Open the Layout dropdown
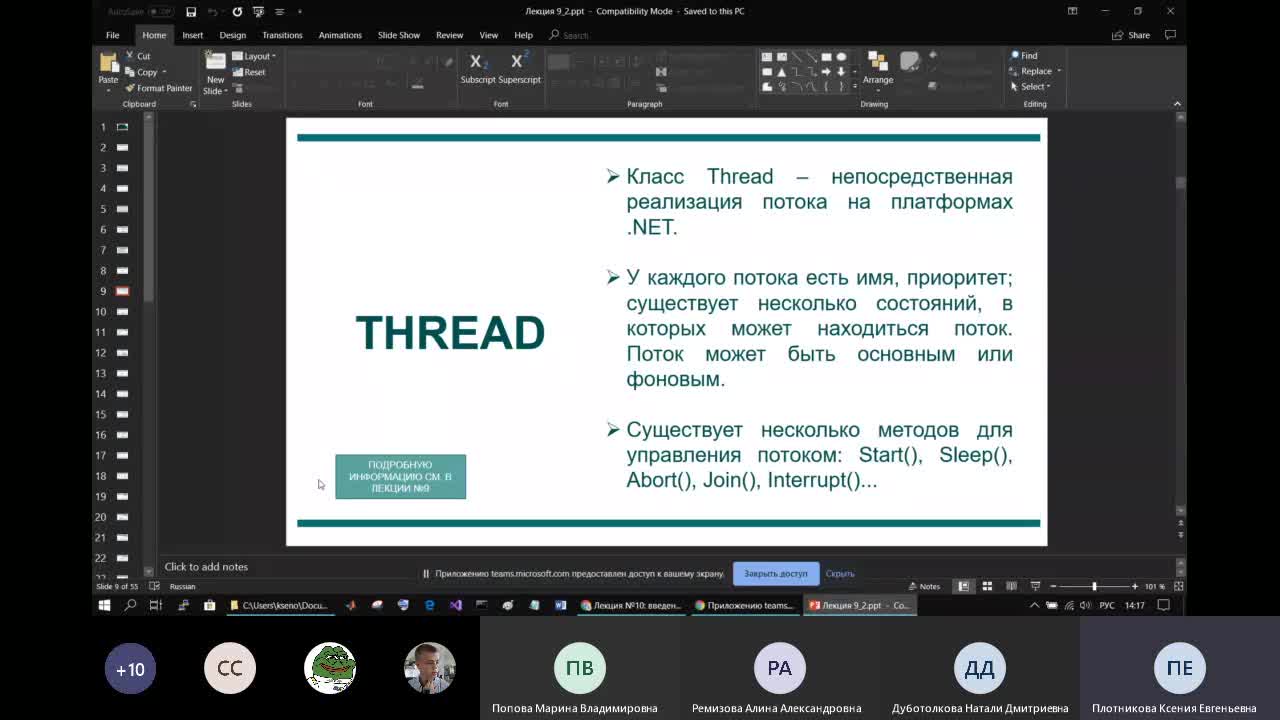 click(x=254, y=56)
